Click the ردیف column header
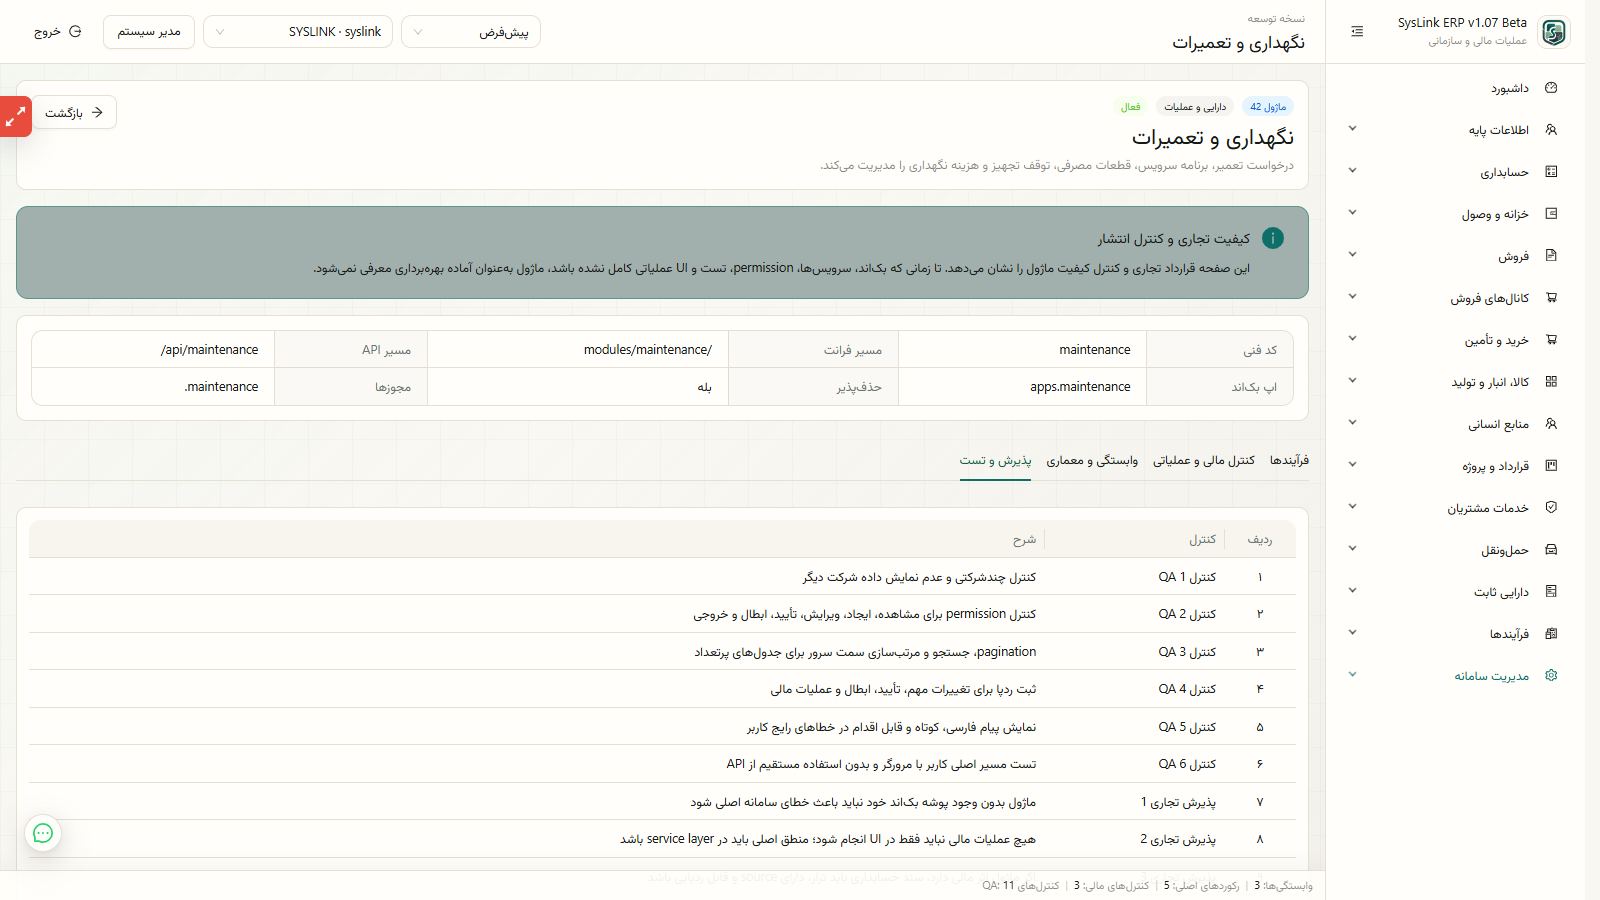Image resolution: width=1600 pixels, height=900 pixels. pyautogui.click(x=1260, y=539)
